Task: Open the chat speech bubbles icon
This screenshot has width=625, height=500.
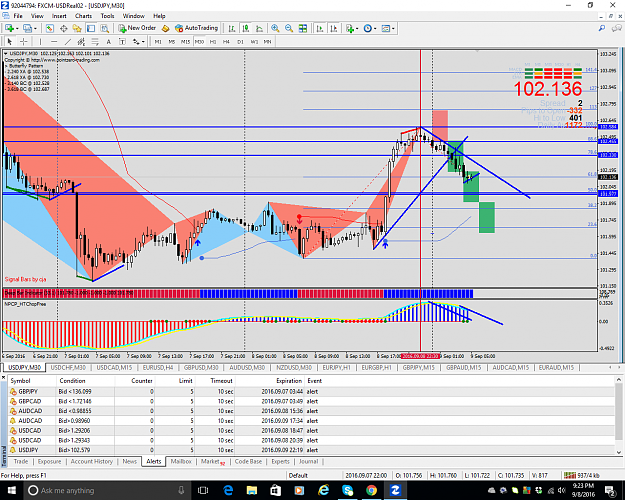Action: click(x=617, y=28)
